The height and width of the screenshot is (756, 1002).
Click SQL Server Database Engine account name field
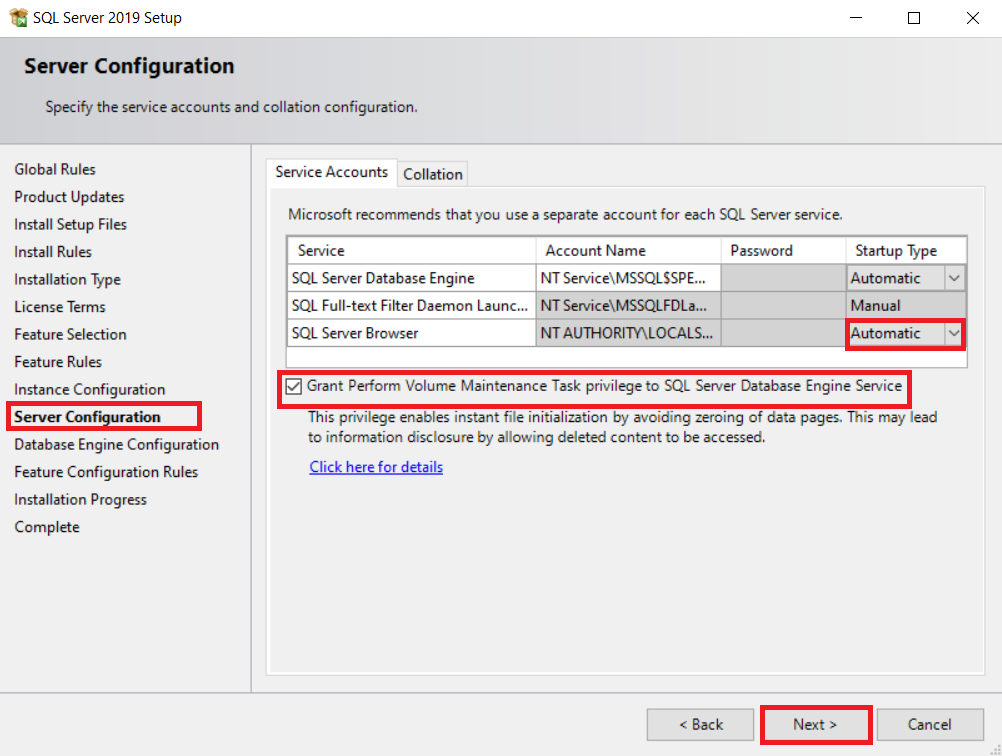628,278
